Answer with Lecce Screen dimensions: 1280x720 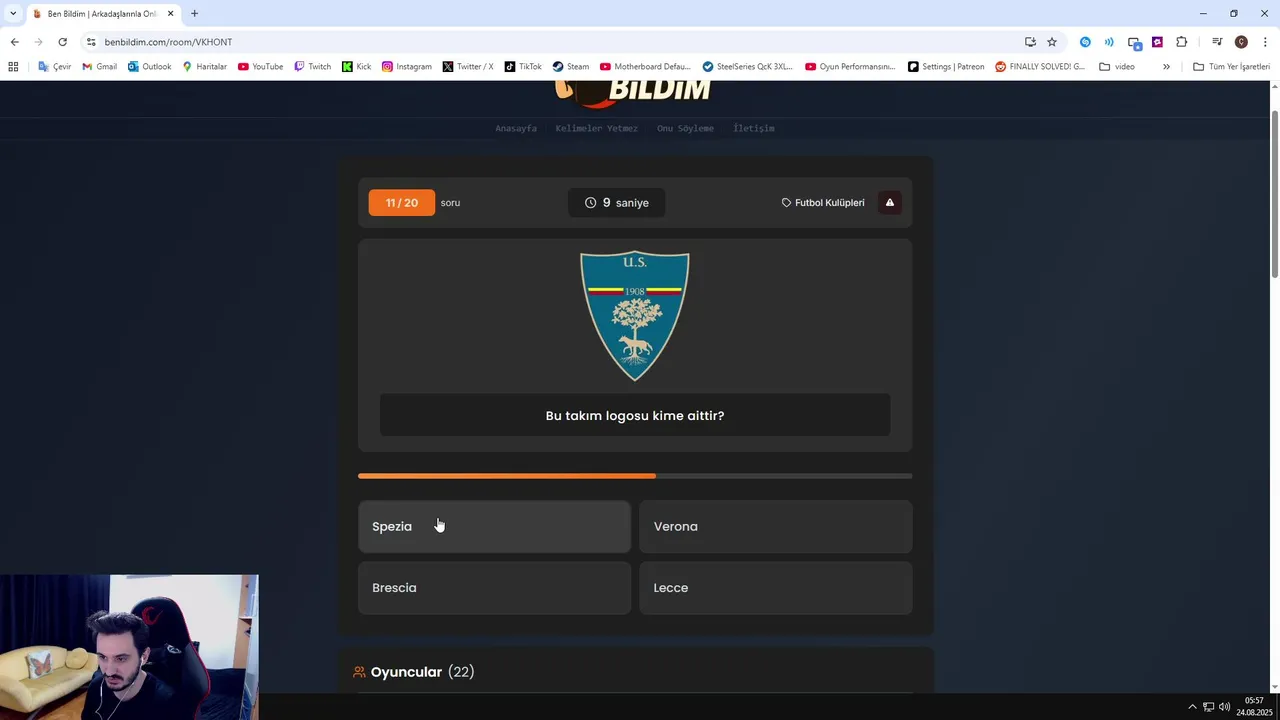coord(776,588)
